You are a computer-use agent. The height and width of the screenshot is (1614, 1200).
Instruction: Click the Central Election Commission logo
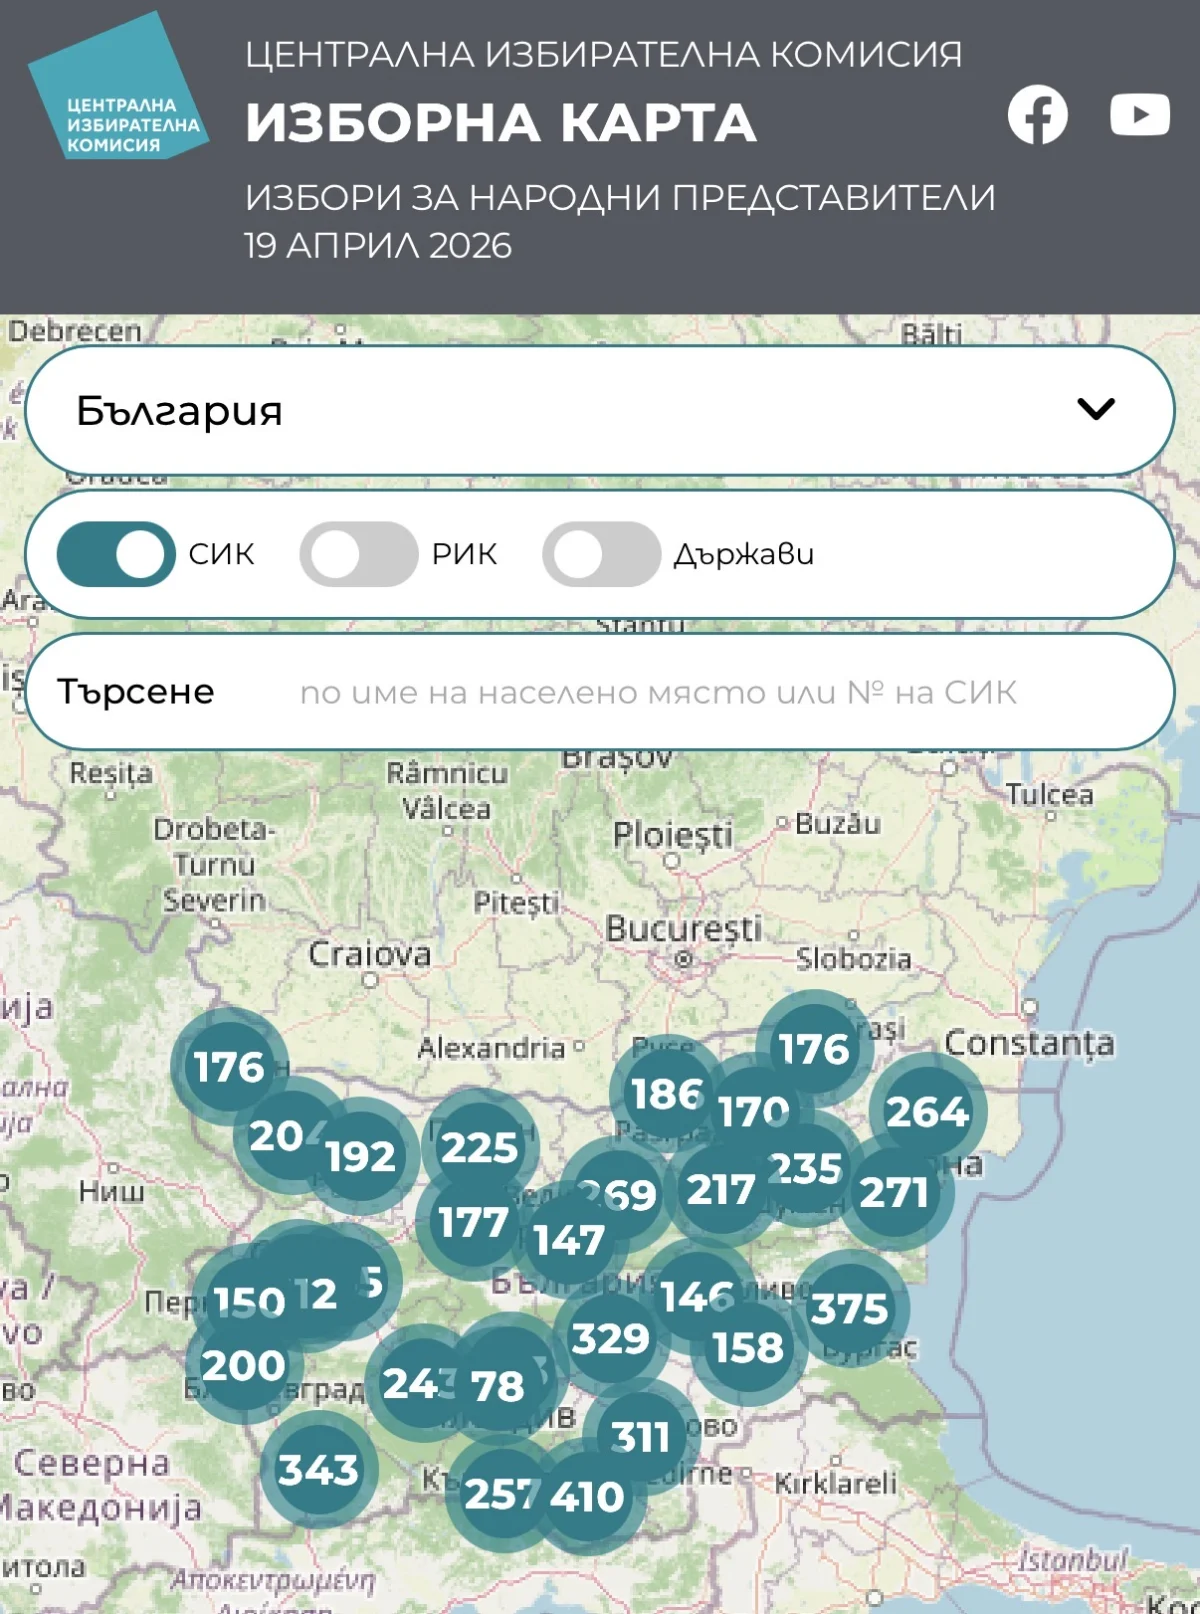pyautogui.click(x=118, y=90)
